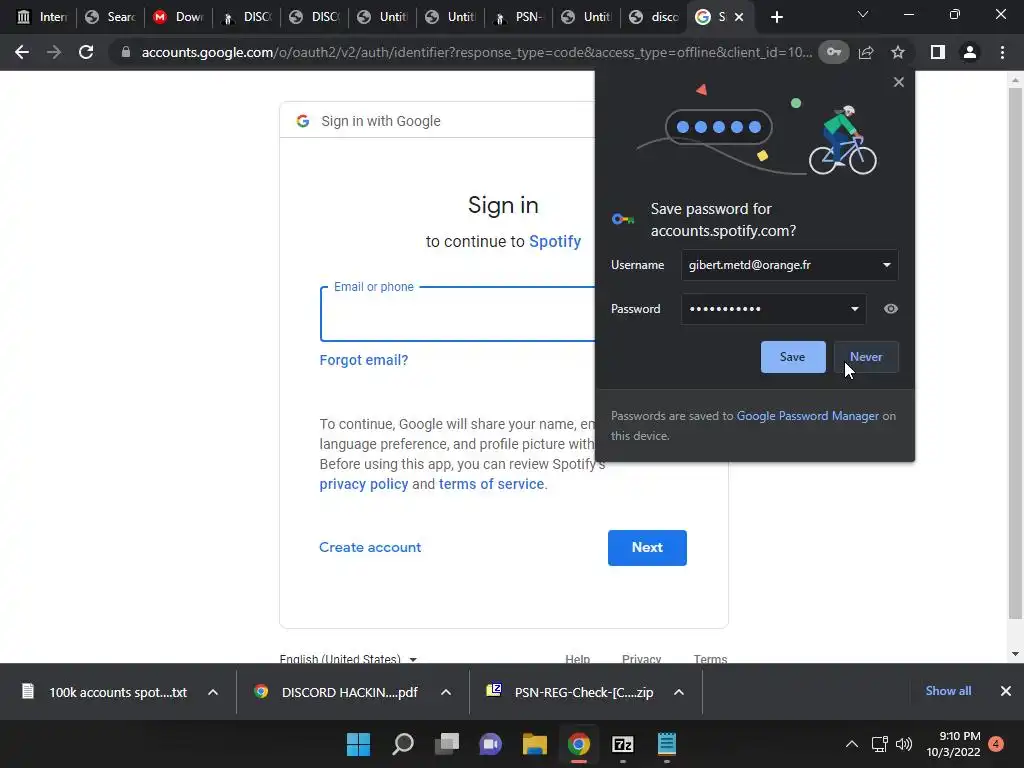Open the terms of service link
Screen dimensions: 1024x768
[491, 485]
